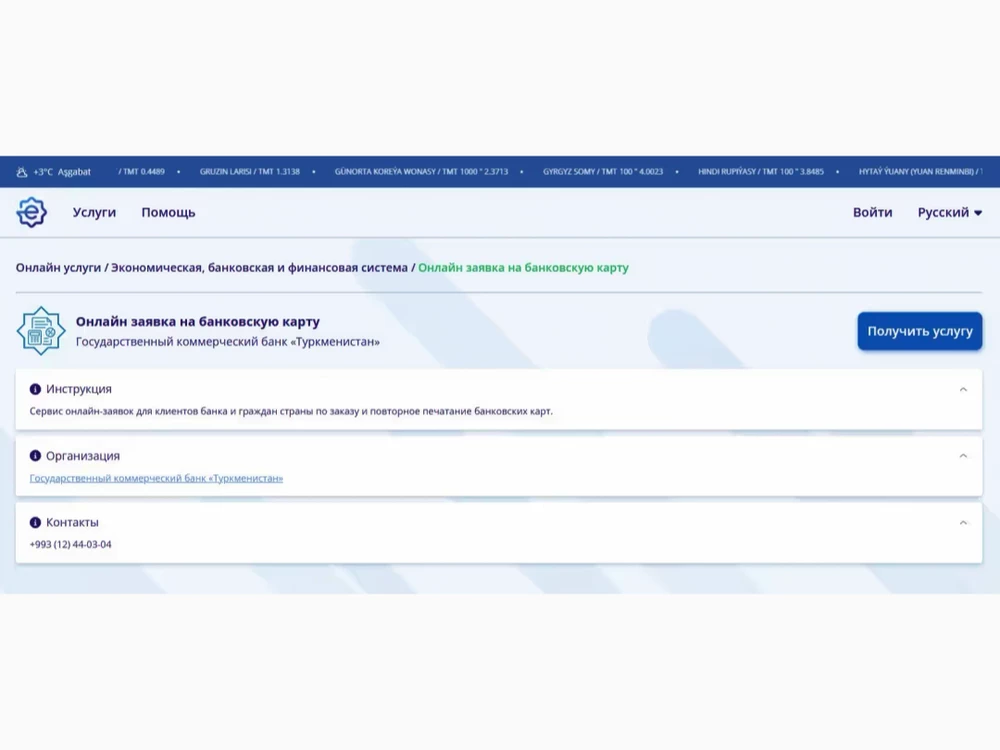Click the GYRGYZ SOMY exchange rate
1000x750 pixels.
(603, 172)
